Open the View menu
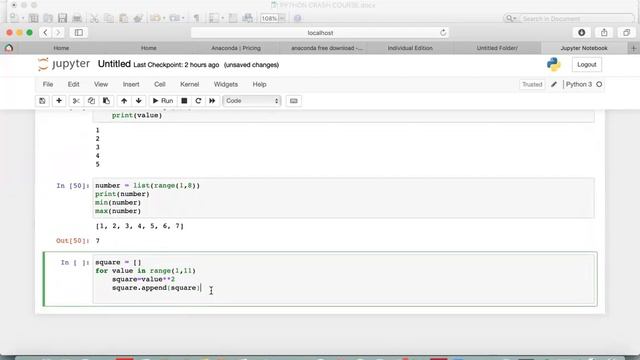Image resolution: width=640 pixels, height=360 pixels. 101,84
